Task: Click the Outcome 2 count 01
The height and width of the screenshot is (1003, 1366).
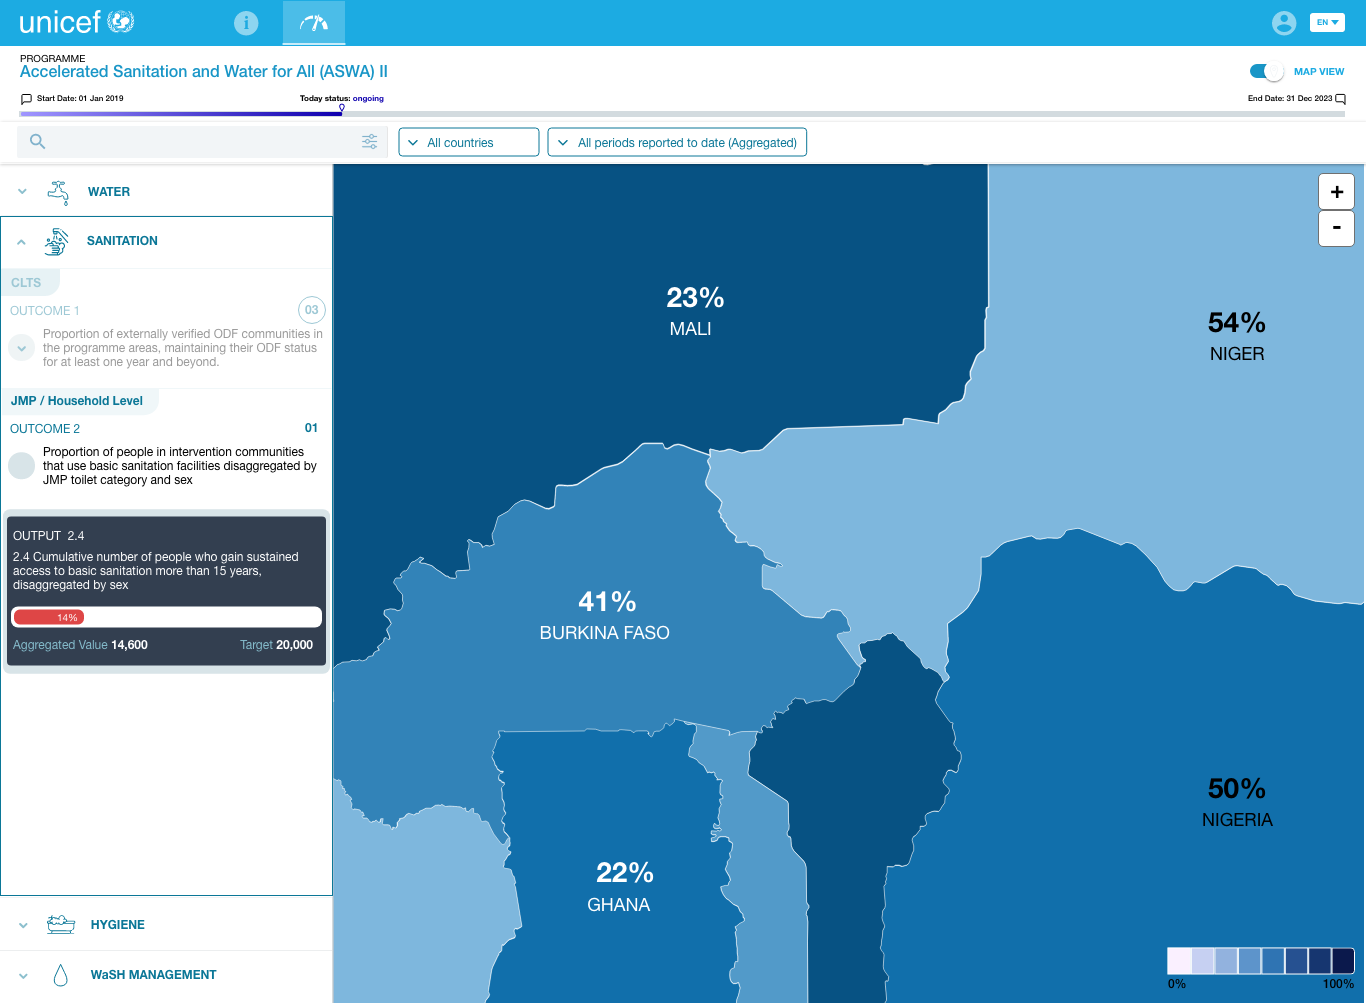Action: click(x=311, y=428)
